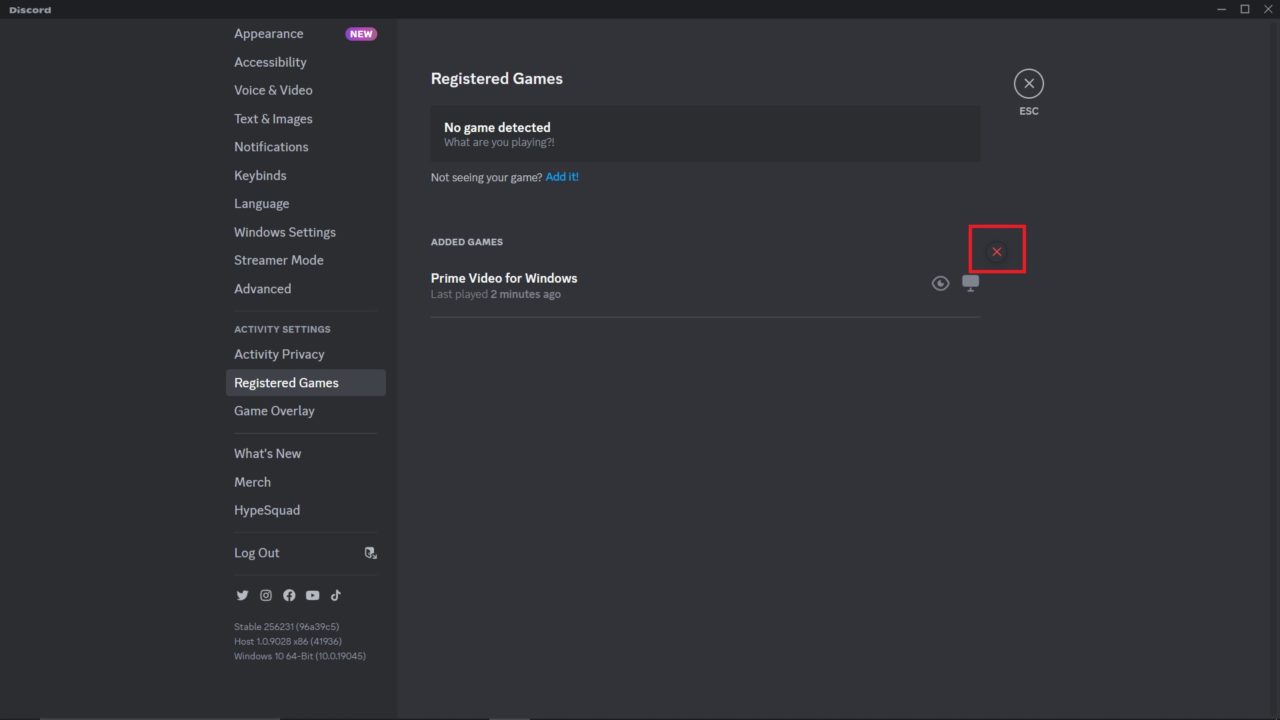Open HypeSquad page

267,510
